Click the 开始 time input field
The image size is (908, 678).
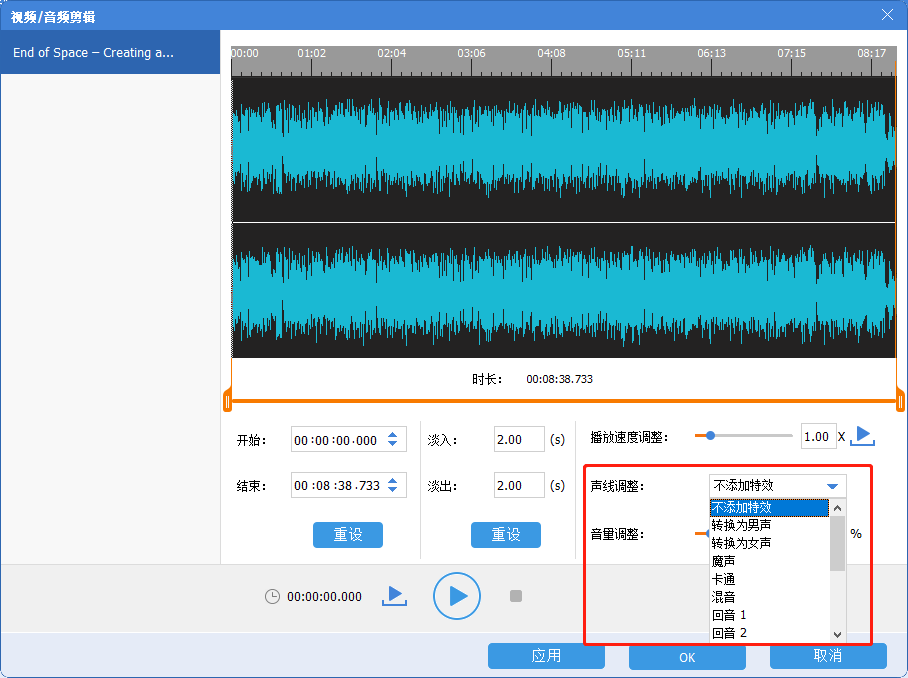click(349, 439)
